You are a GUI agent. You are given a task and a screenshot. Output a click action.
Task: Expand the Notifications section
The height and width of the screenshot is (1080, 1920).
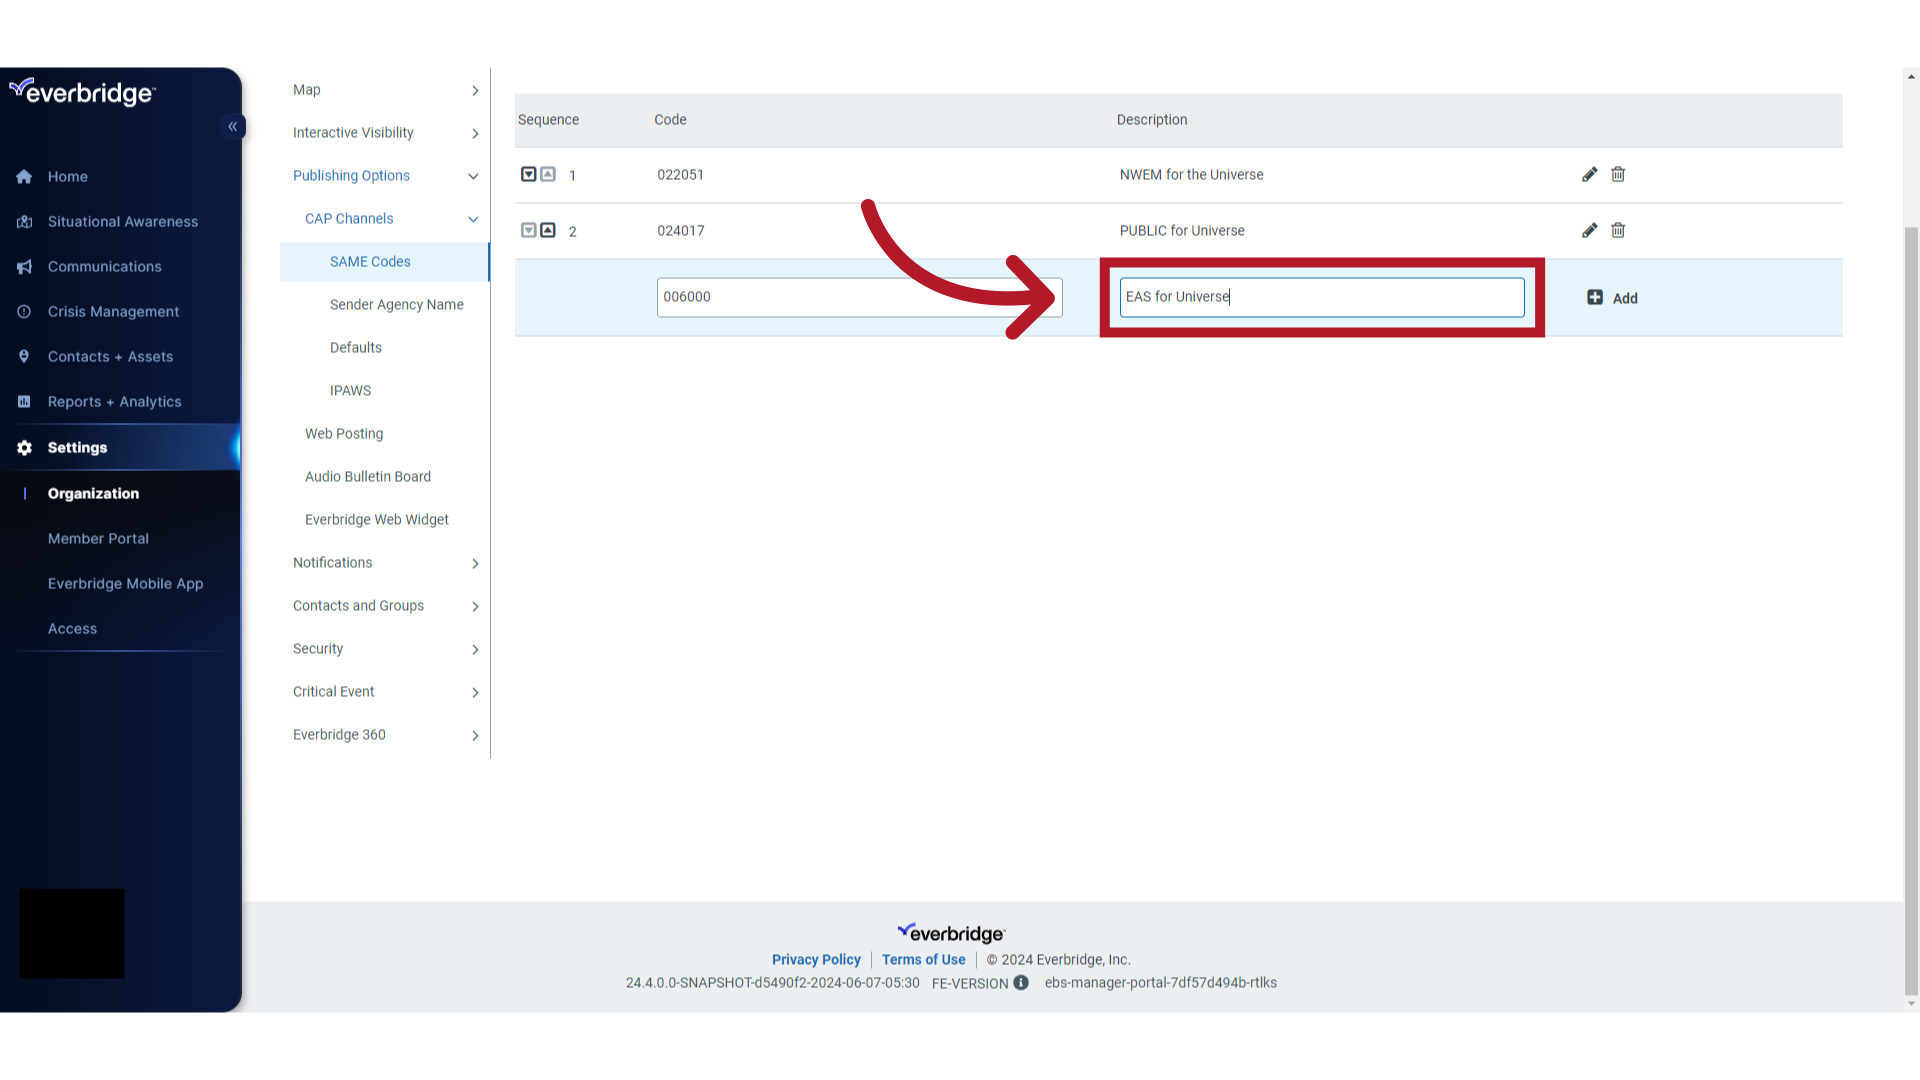(x=475, y=563)
